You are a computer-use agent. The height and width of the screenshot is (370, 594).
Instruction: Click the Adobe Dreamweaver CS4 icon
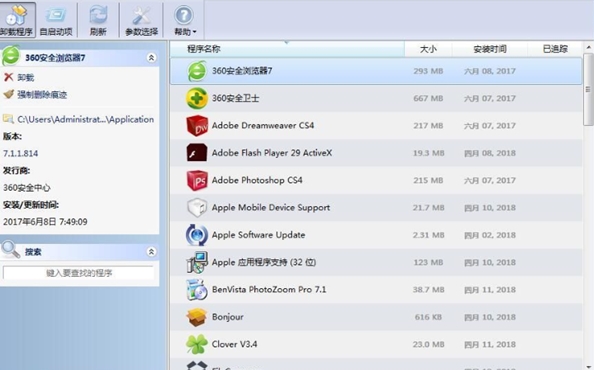[197, 126]
